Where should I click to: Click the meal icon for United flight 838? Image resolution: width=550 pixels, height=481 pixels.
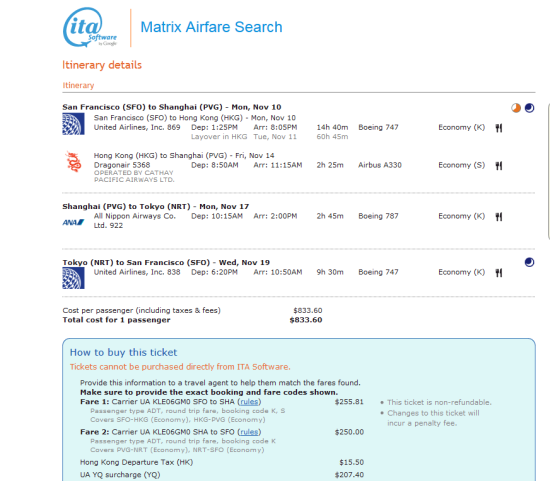(x=499, y=273)
